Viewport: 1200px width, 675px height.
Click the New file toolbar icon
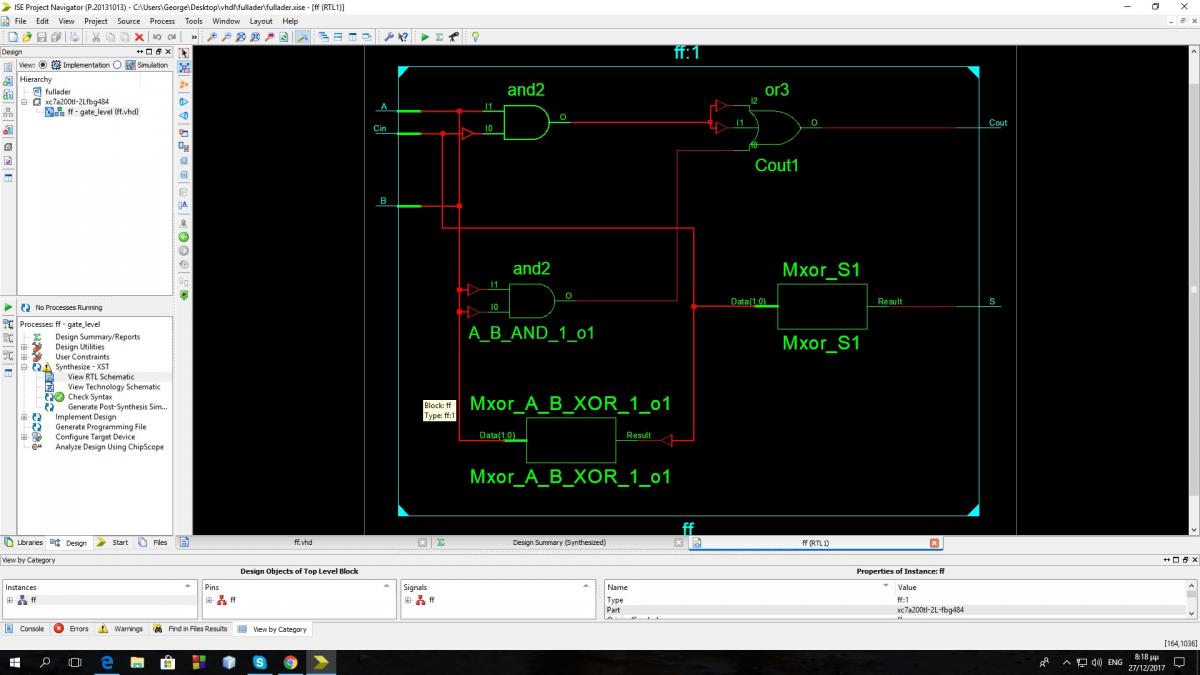pos(12,37)
